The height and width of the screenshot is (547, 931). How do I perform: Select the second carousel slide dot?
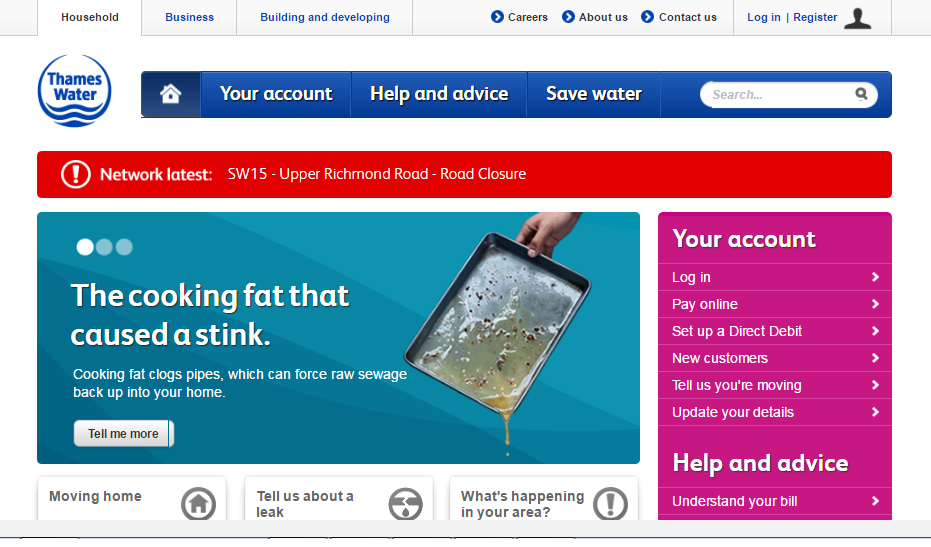click(x=104, y=247)
